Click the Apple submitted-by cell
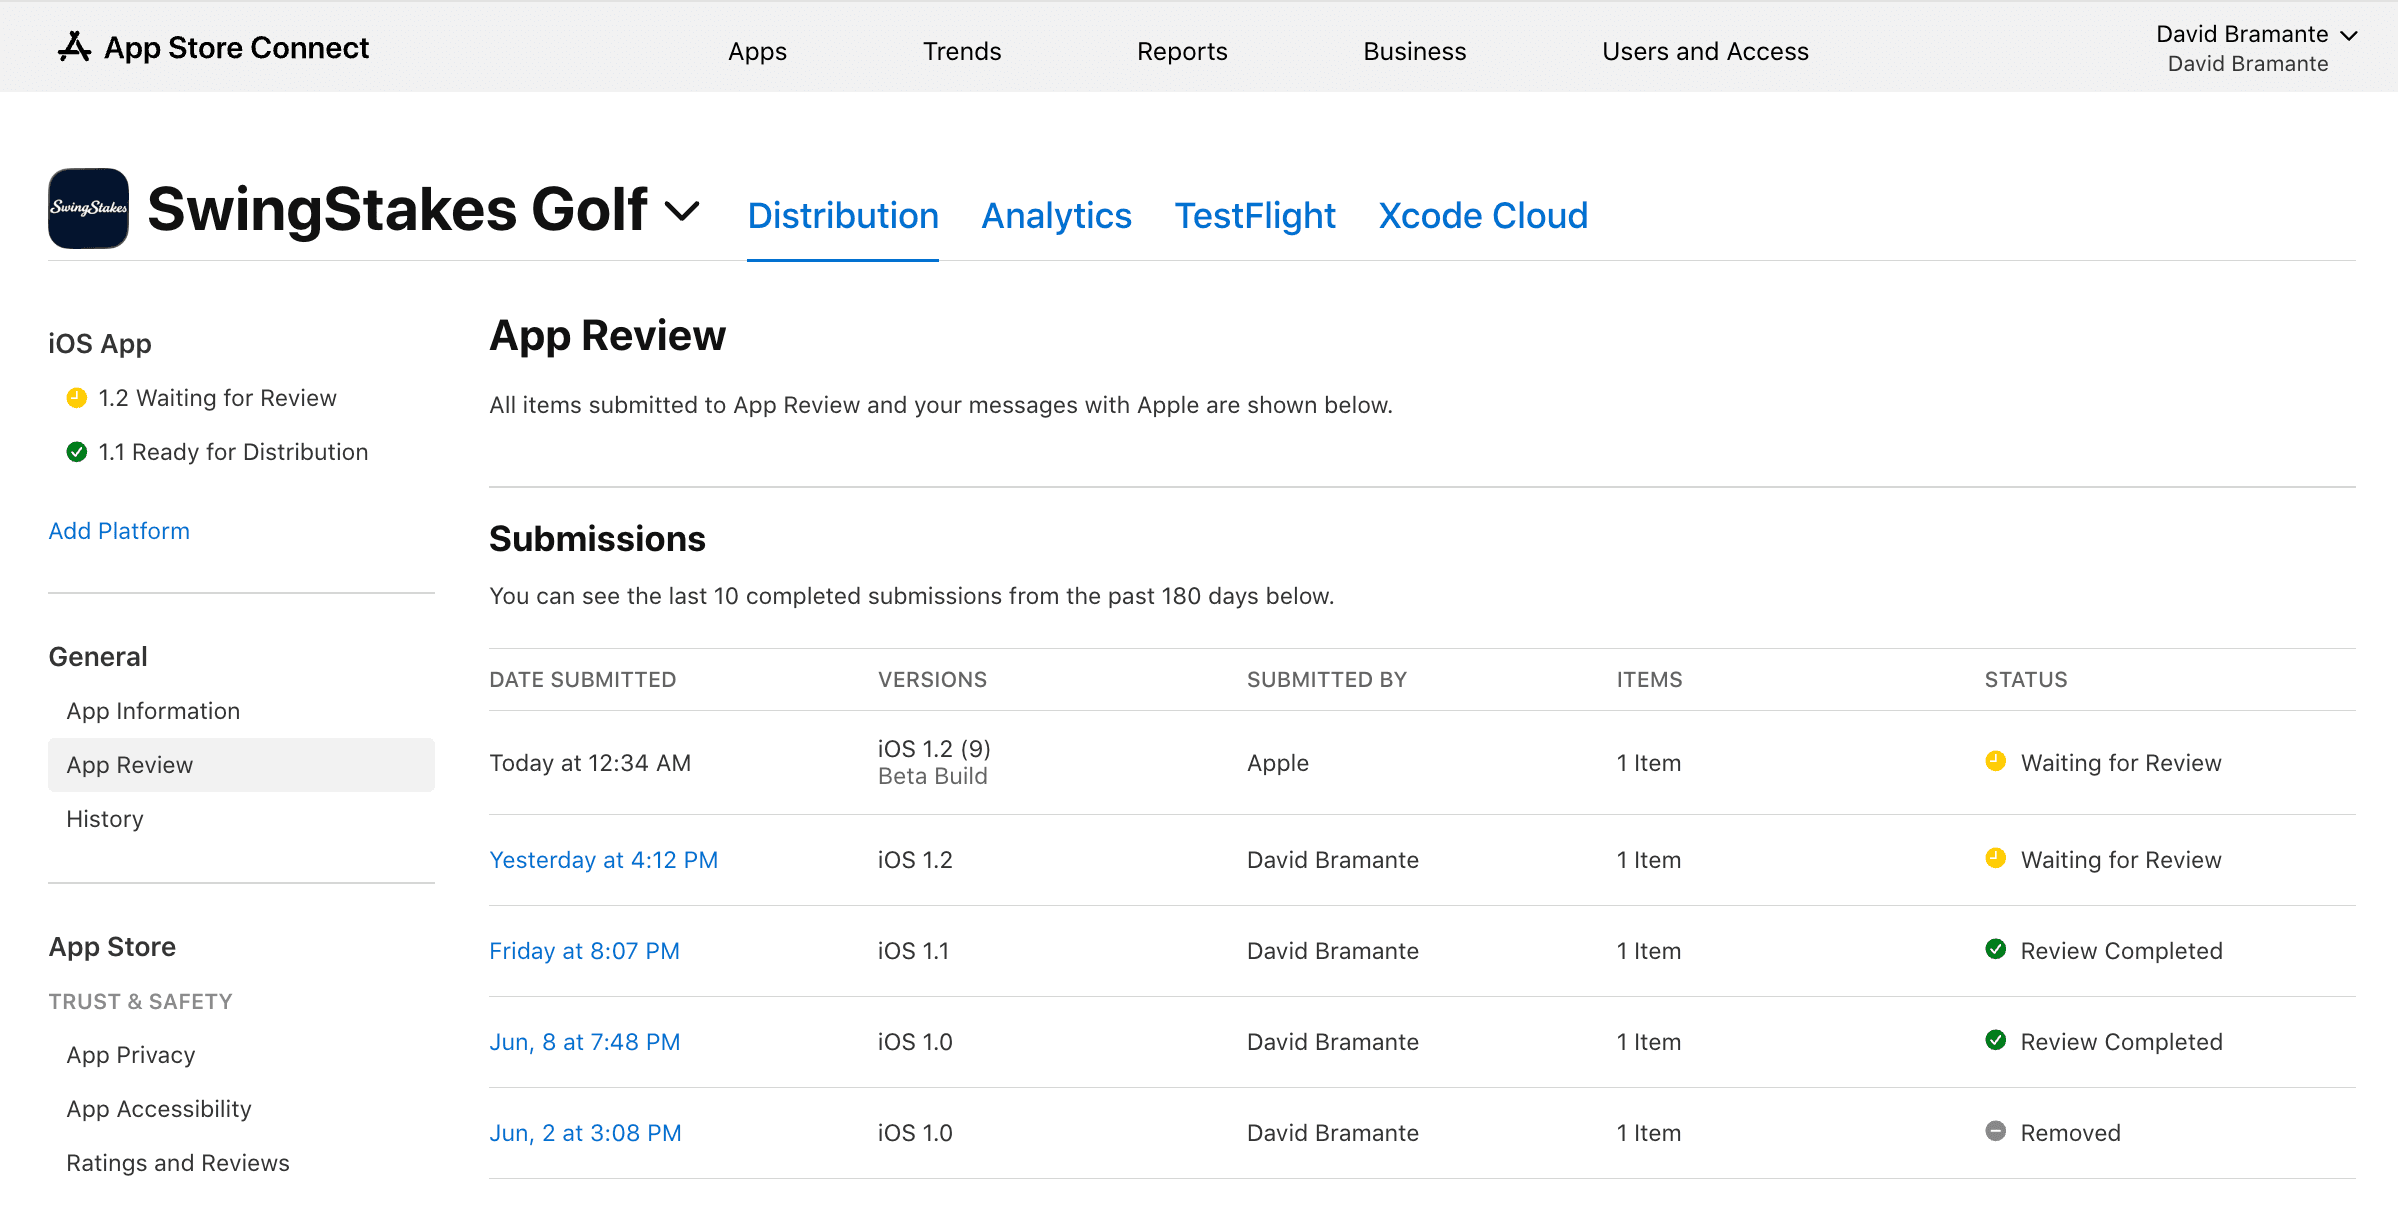 pos(1277,763)
